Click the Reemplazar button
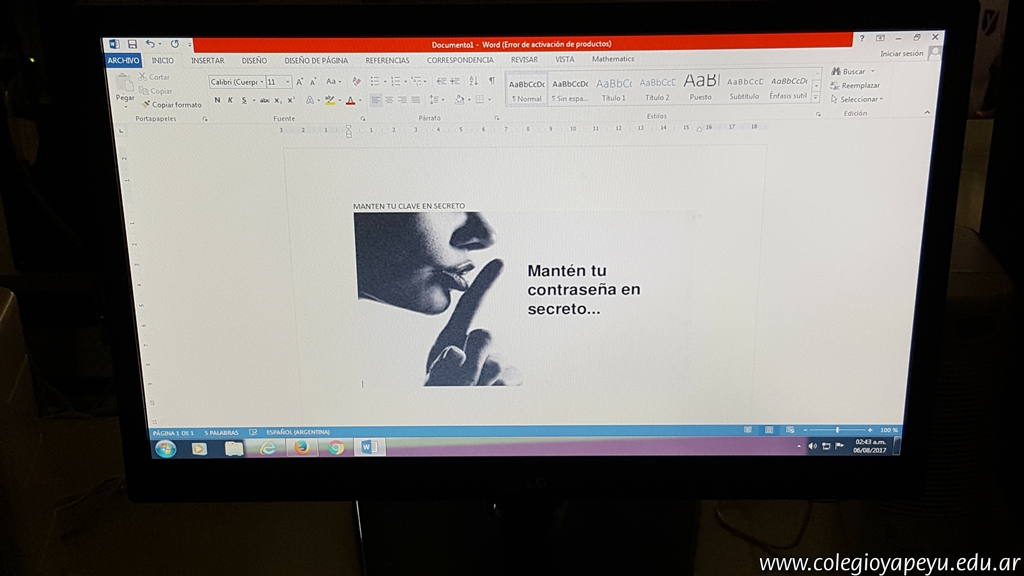 point(856,85)
